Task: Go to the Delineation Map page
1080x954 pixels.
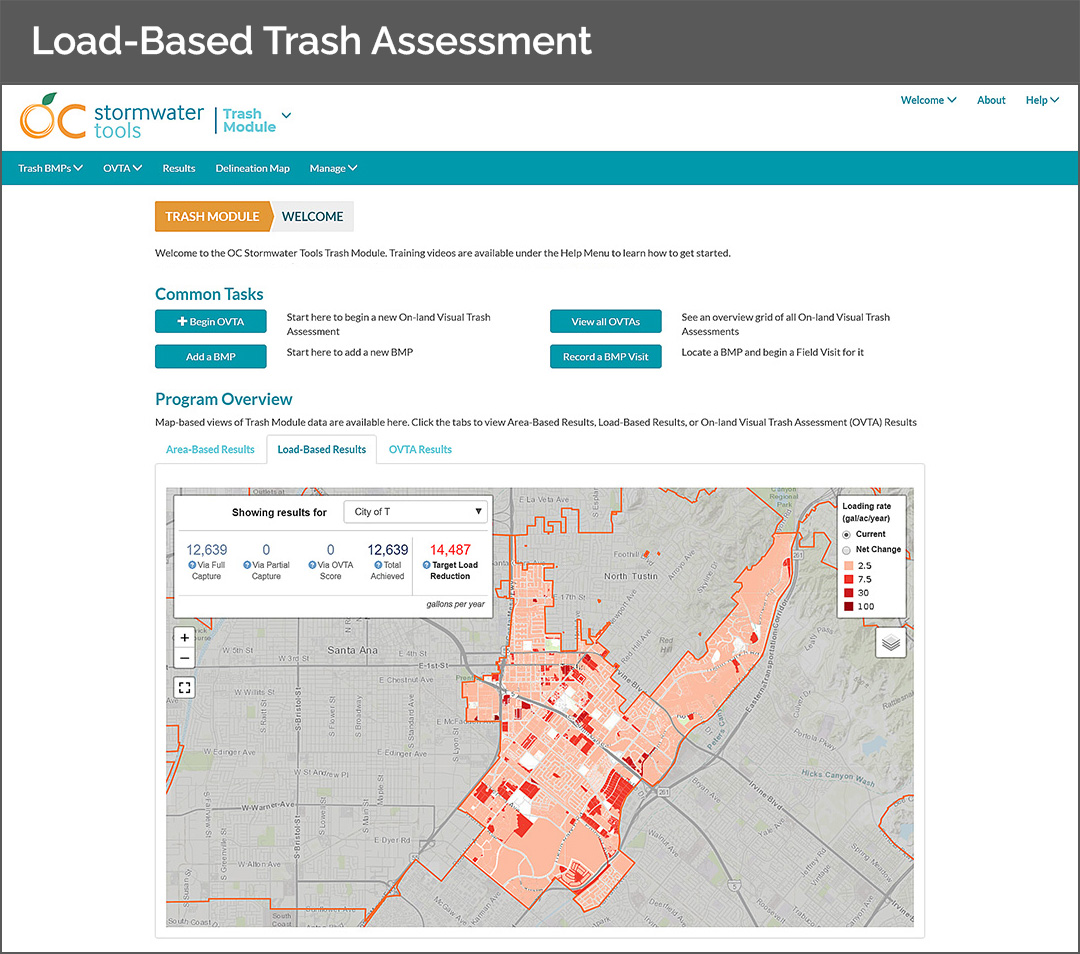Action: (252, 168)
